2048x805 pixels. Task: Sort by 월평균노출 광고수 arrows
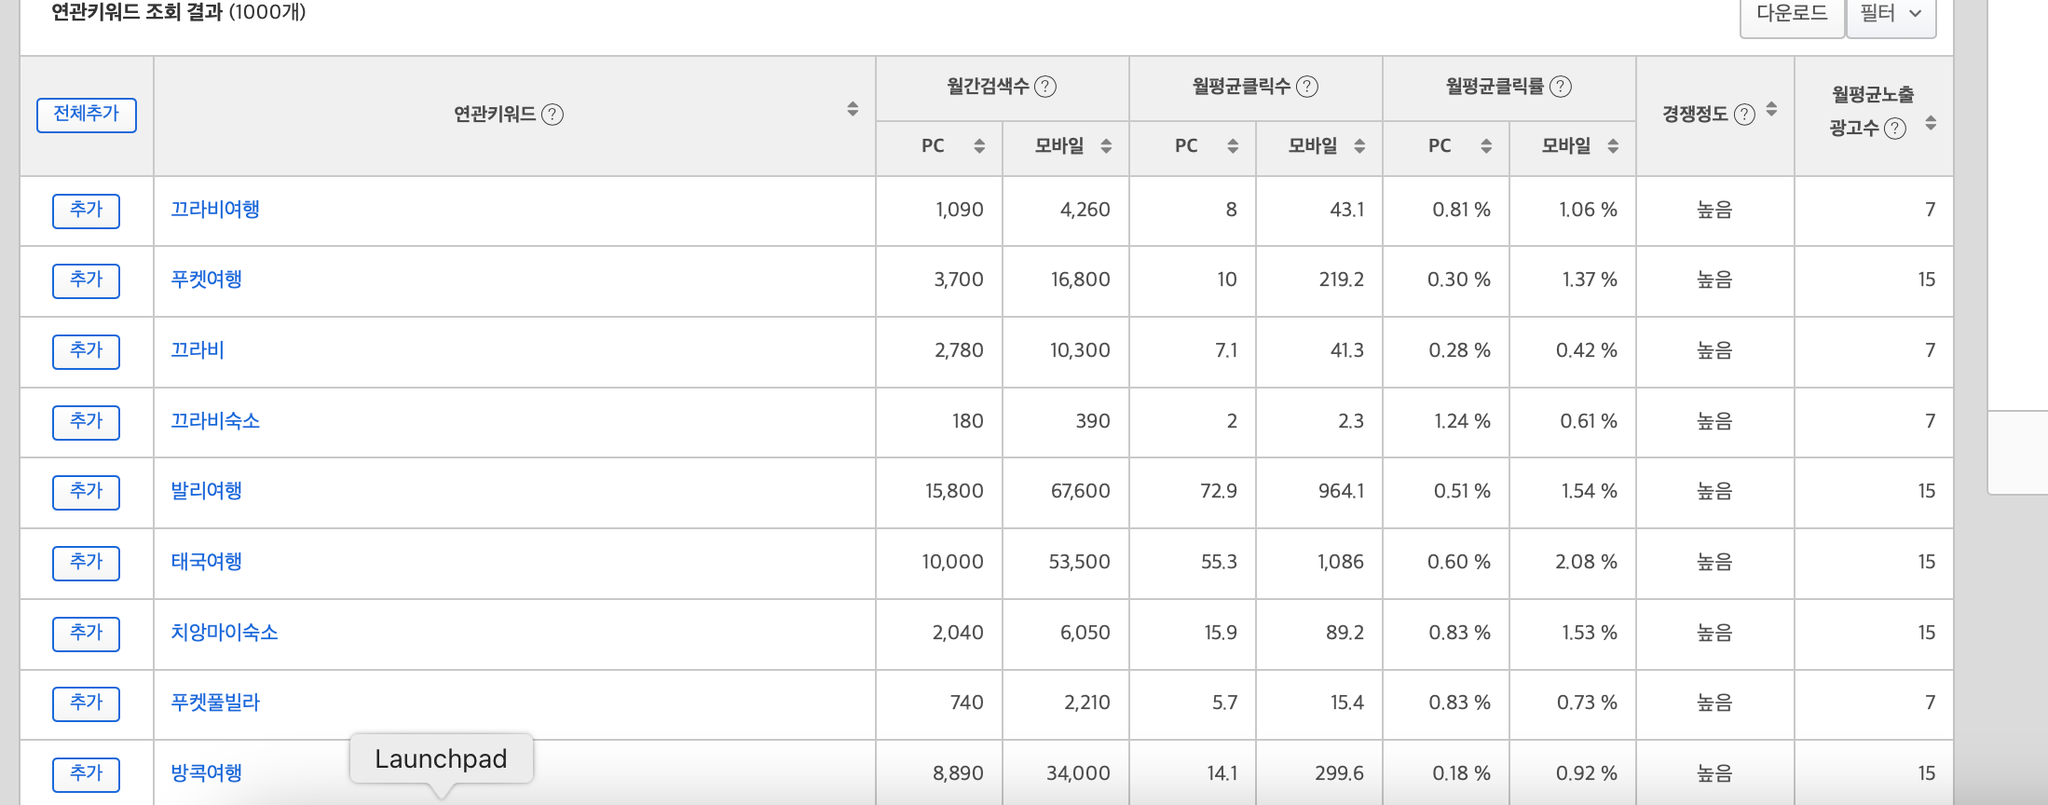[x=1930, y=123]
